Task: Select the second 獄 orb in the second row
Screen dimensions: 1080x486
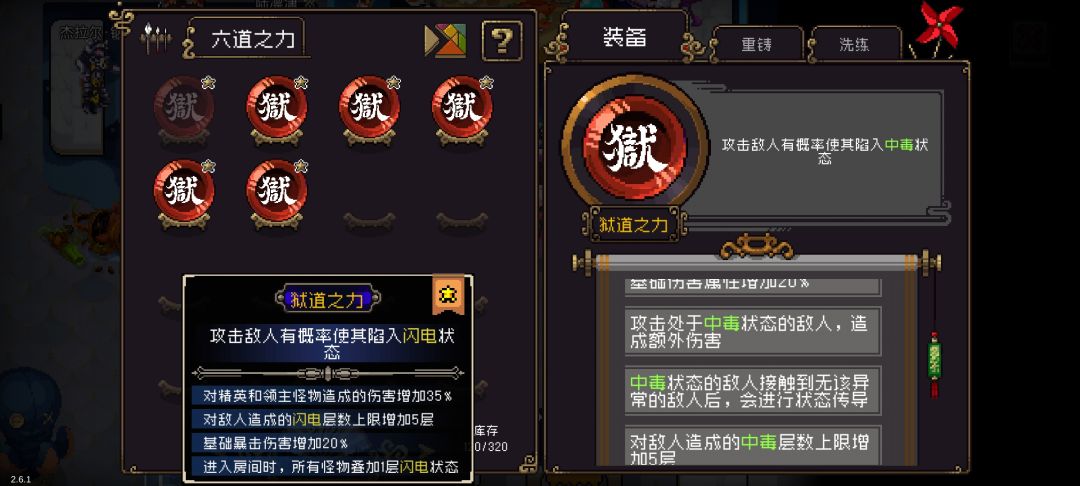Action: 277,191
